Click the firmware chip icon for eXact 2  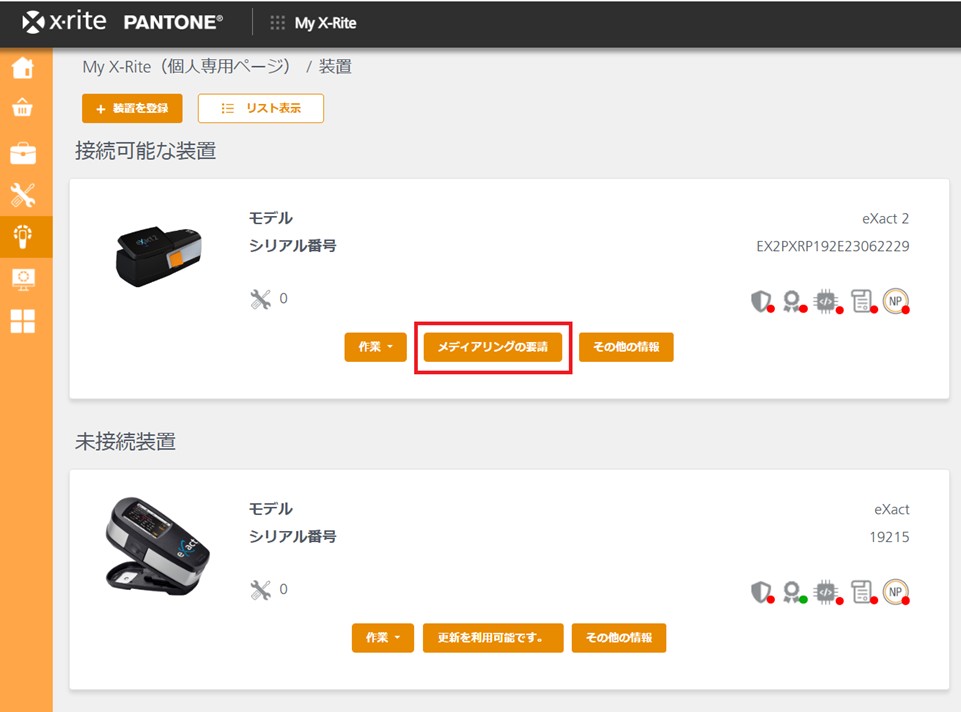(827, 301)
